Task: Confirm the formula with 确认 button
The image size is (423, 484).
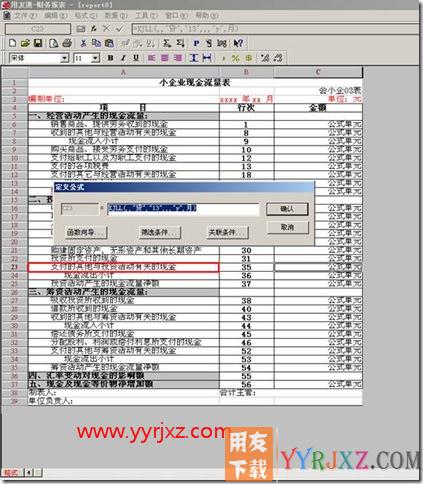Action: pyautogui.click(x=287, y=209)
